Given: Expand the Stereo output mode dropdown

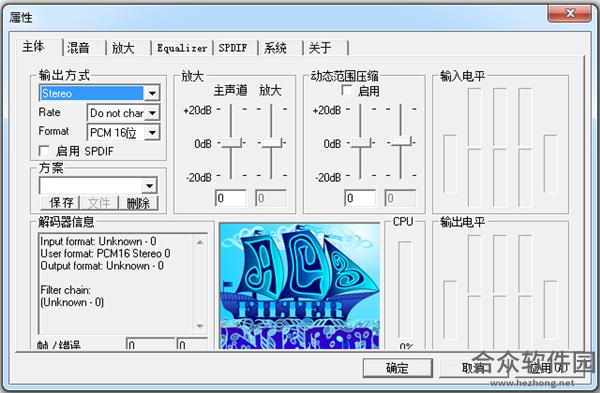Looking at the screenshot, I should pyautogui.click(x=152, y=93).
